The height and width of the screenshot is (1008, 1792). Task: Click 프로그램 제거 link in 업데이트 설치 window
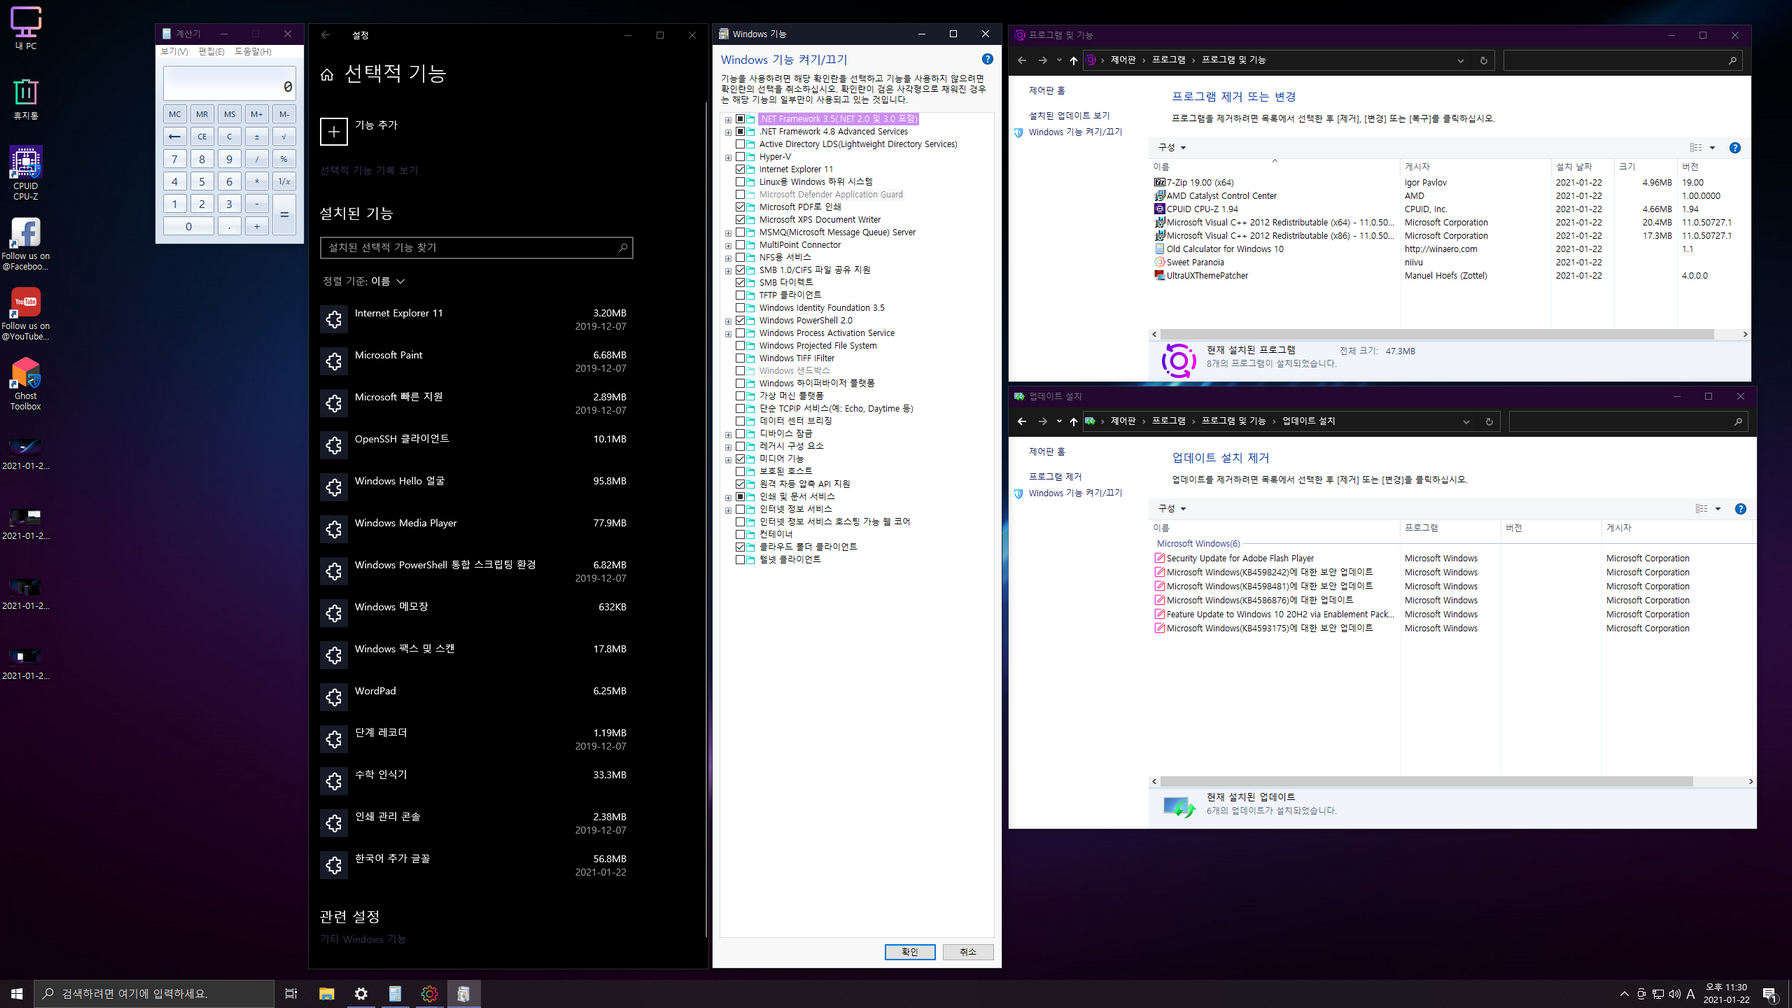[1055, 477]
